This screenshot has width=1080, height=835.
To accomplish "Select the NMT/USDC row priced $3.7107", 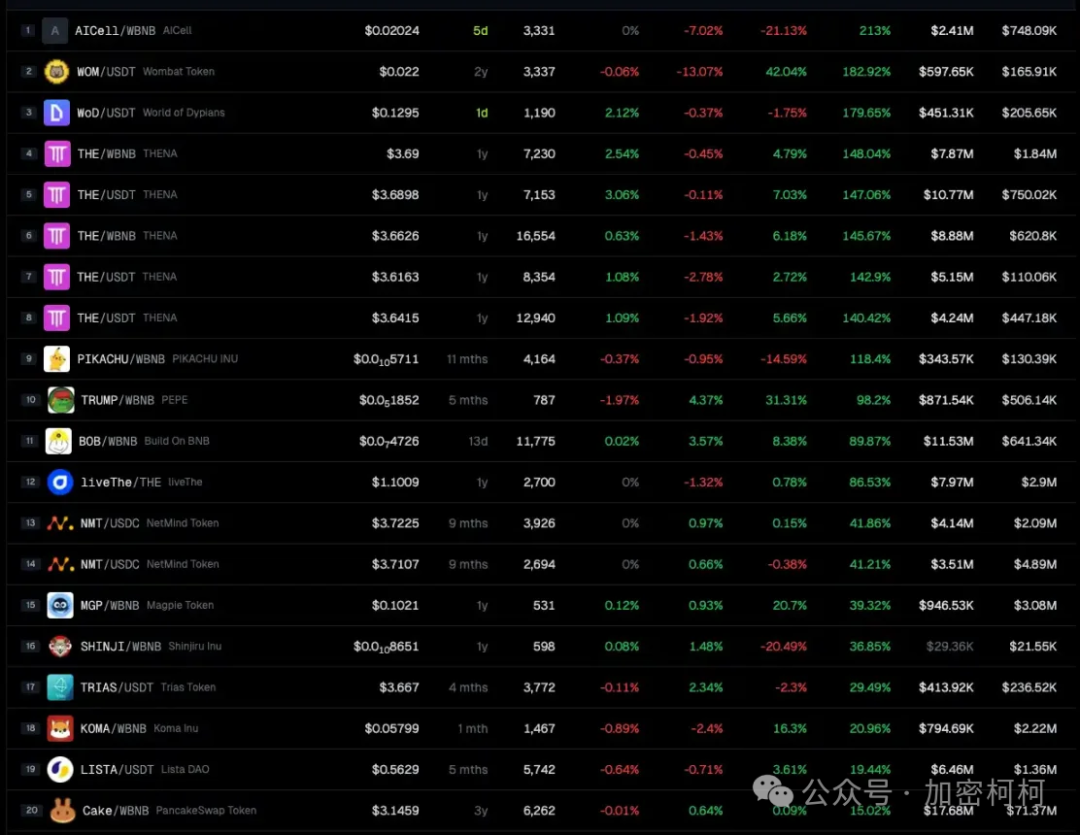I will click(110, 564).
